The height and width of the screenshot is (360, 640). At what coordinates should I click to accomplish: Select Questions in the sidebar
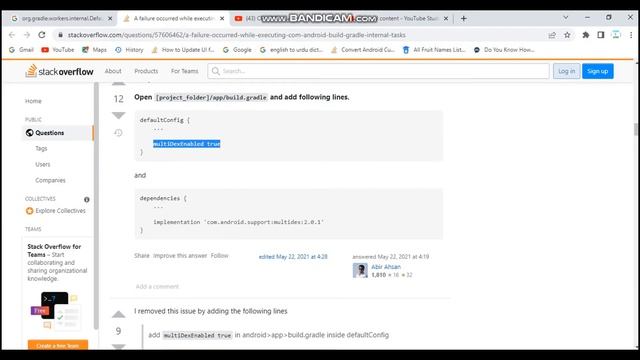click(57, 133)
